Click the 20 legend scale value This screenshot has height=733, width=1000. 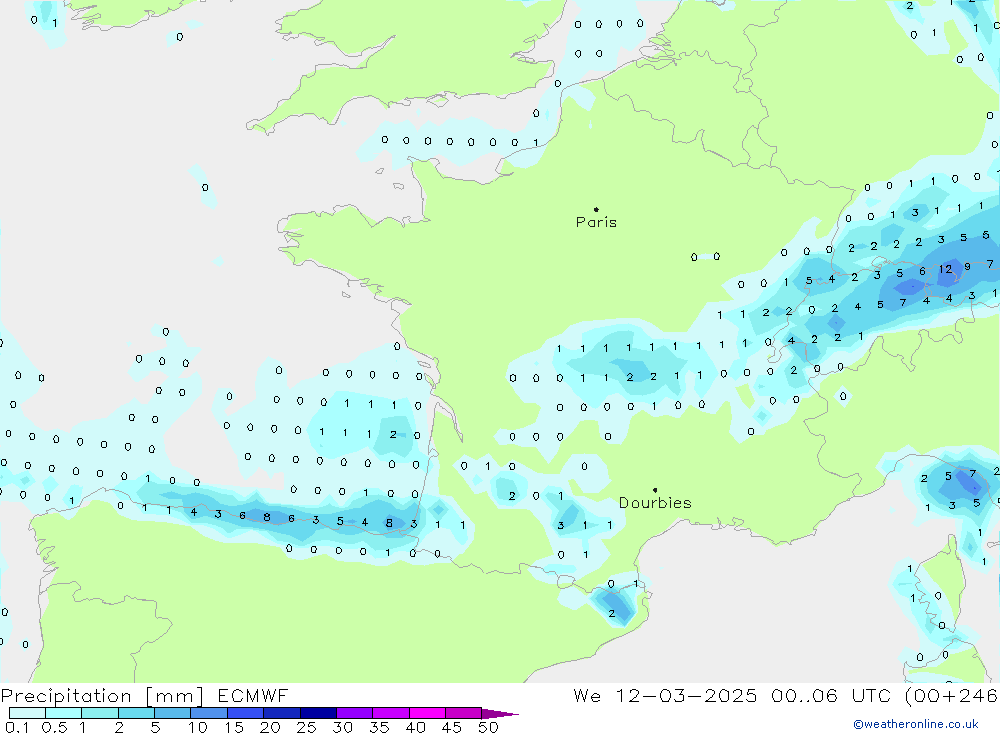(x=270, y=727)
